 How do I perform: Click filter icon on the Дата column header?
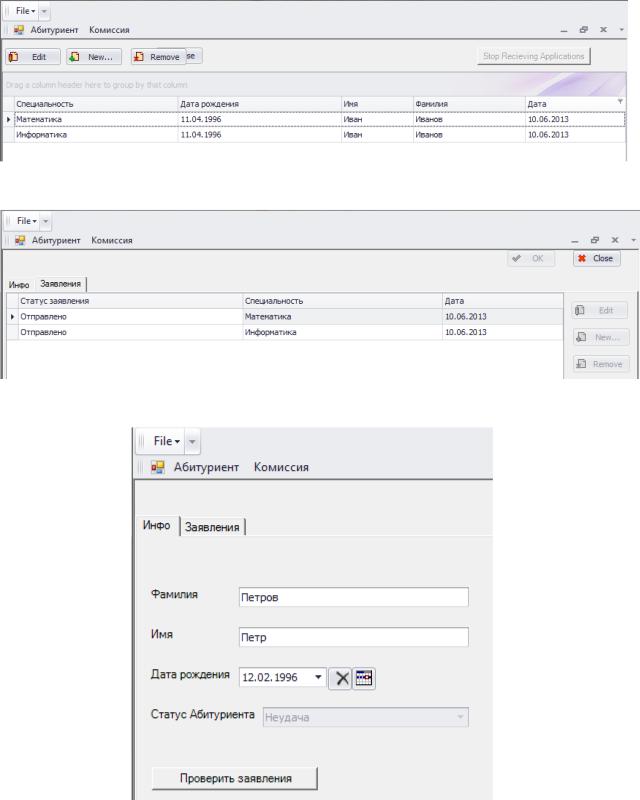pos(620,102)
